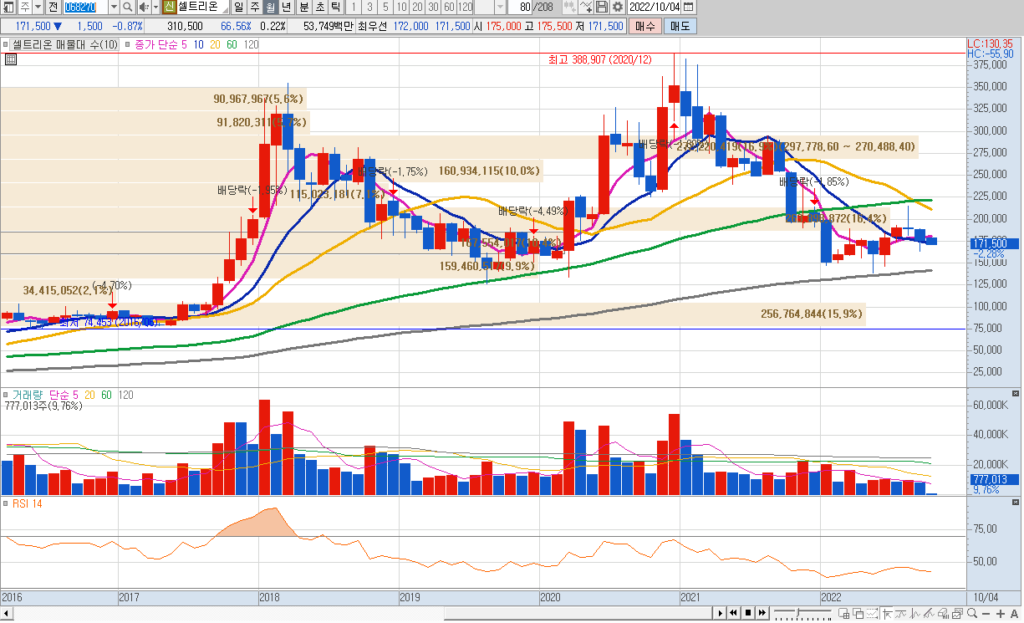Switch to daily (일) chart period
This screenshot has height=623, width=1024.
tap(240, 7)
